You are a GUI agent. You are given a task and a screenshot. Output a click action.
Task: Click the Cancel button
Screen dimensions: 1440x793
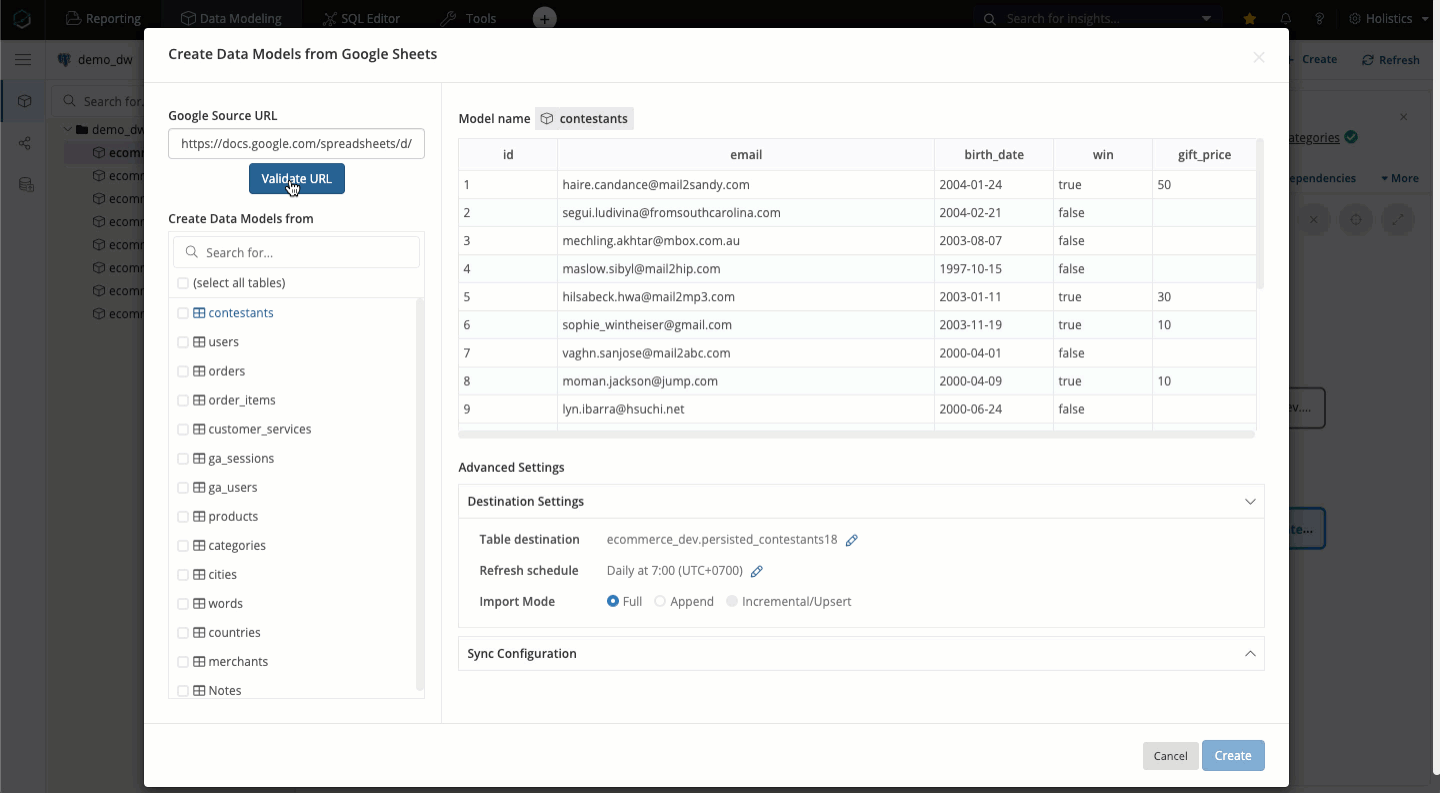(x=1170, y=756)
